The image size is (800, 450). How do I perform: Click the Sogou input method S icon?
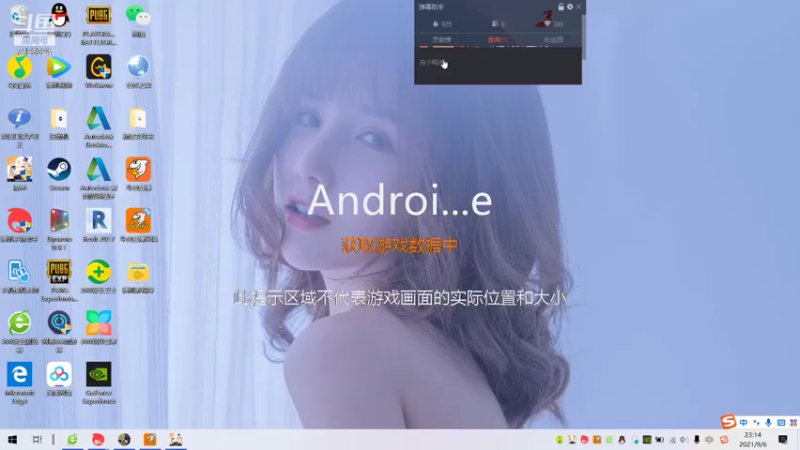pos(729,421)
